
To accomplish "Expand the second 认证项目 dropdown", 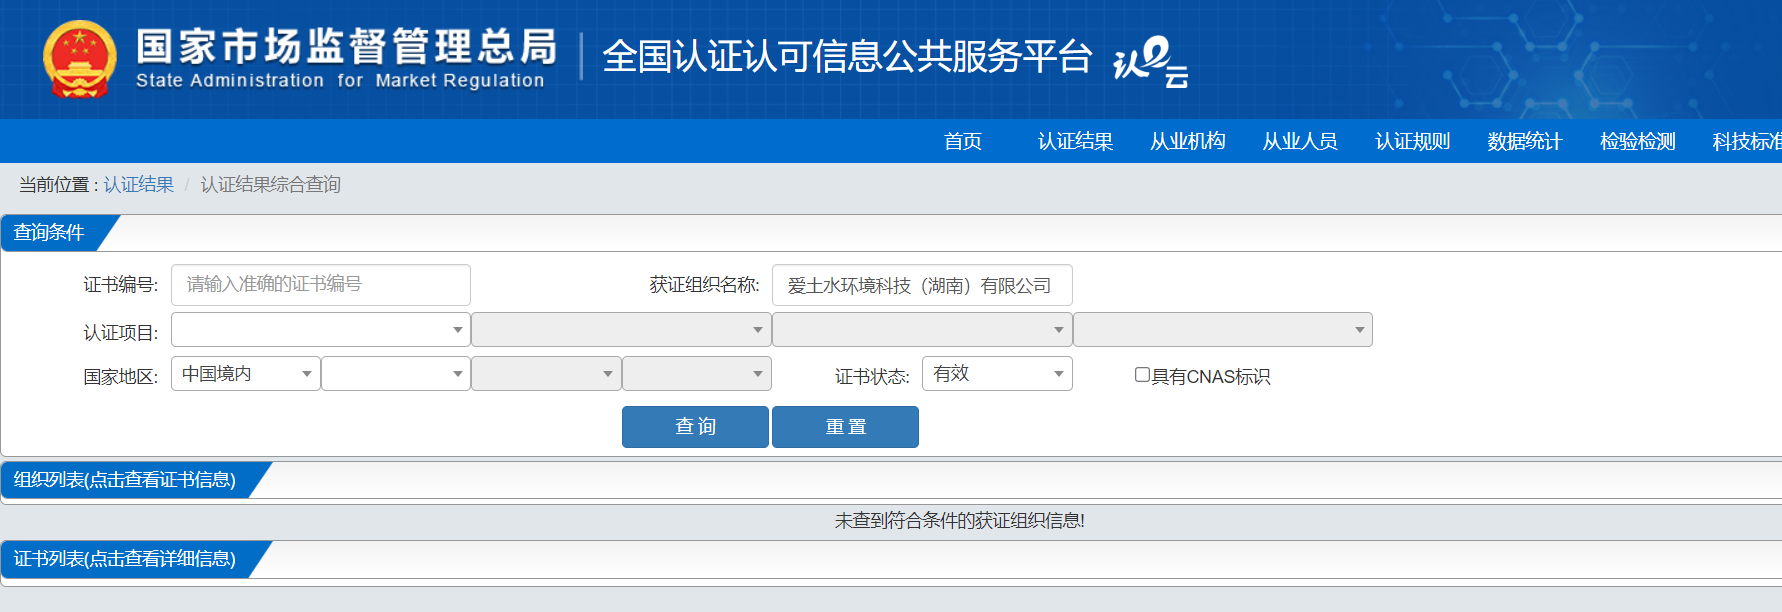I will click(621, 329).
